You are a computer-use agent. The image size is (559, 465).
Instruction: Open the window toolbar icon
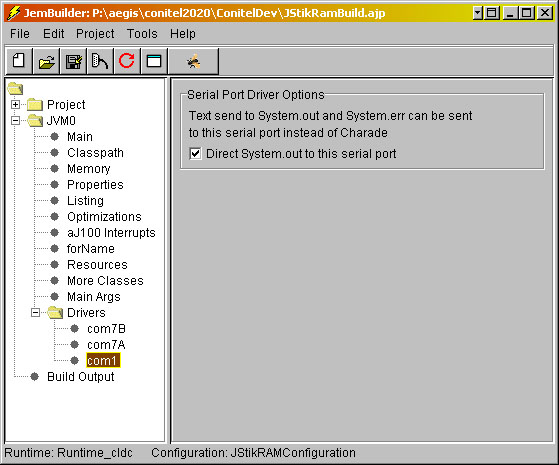154,61
